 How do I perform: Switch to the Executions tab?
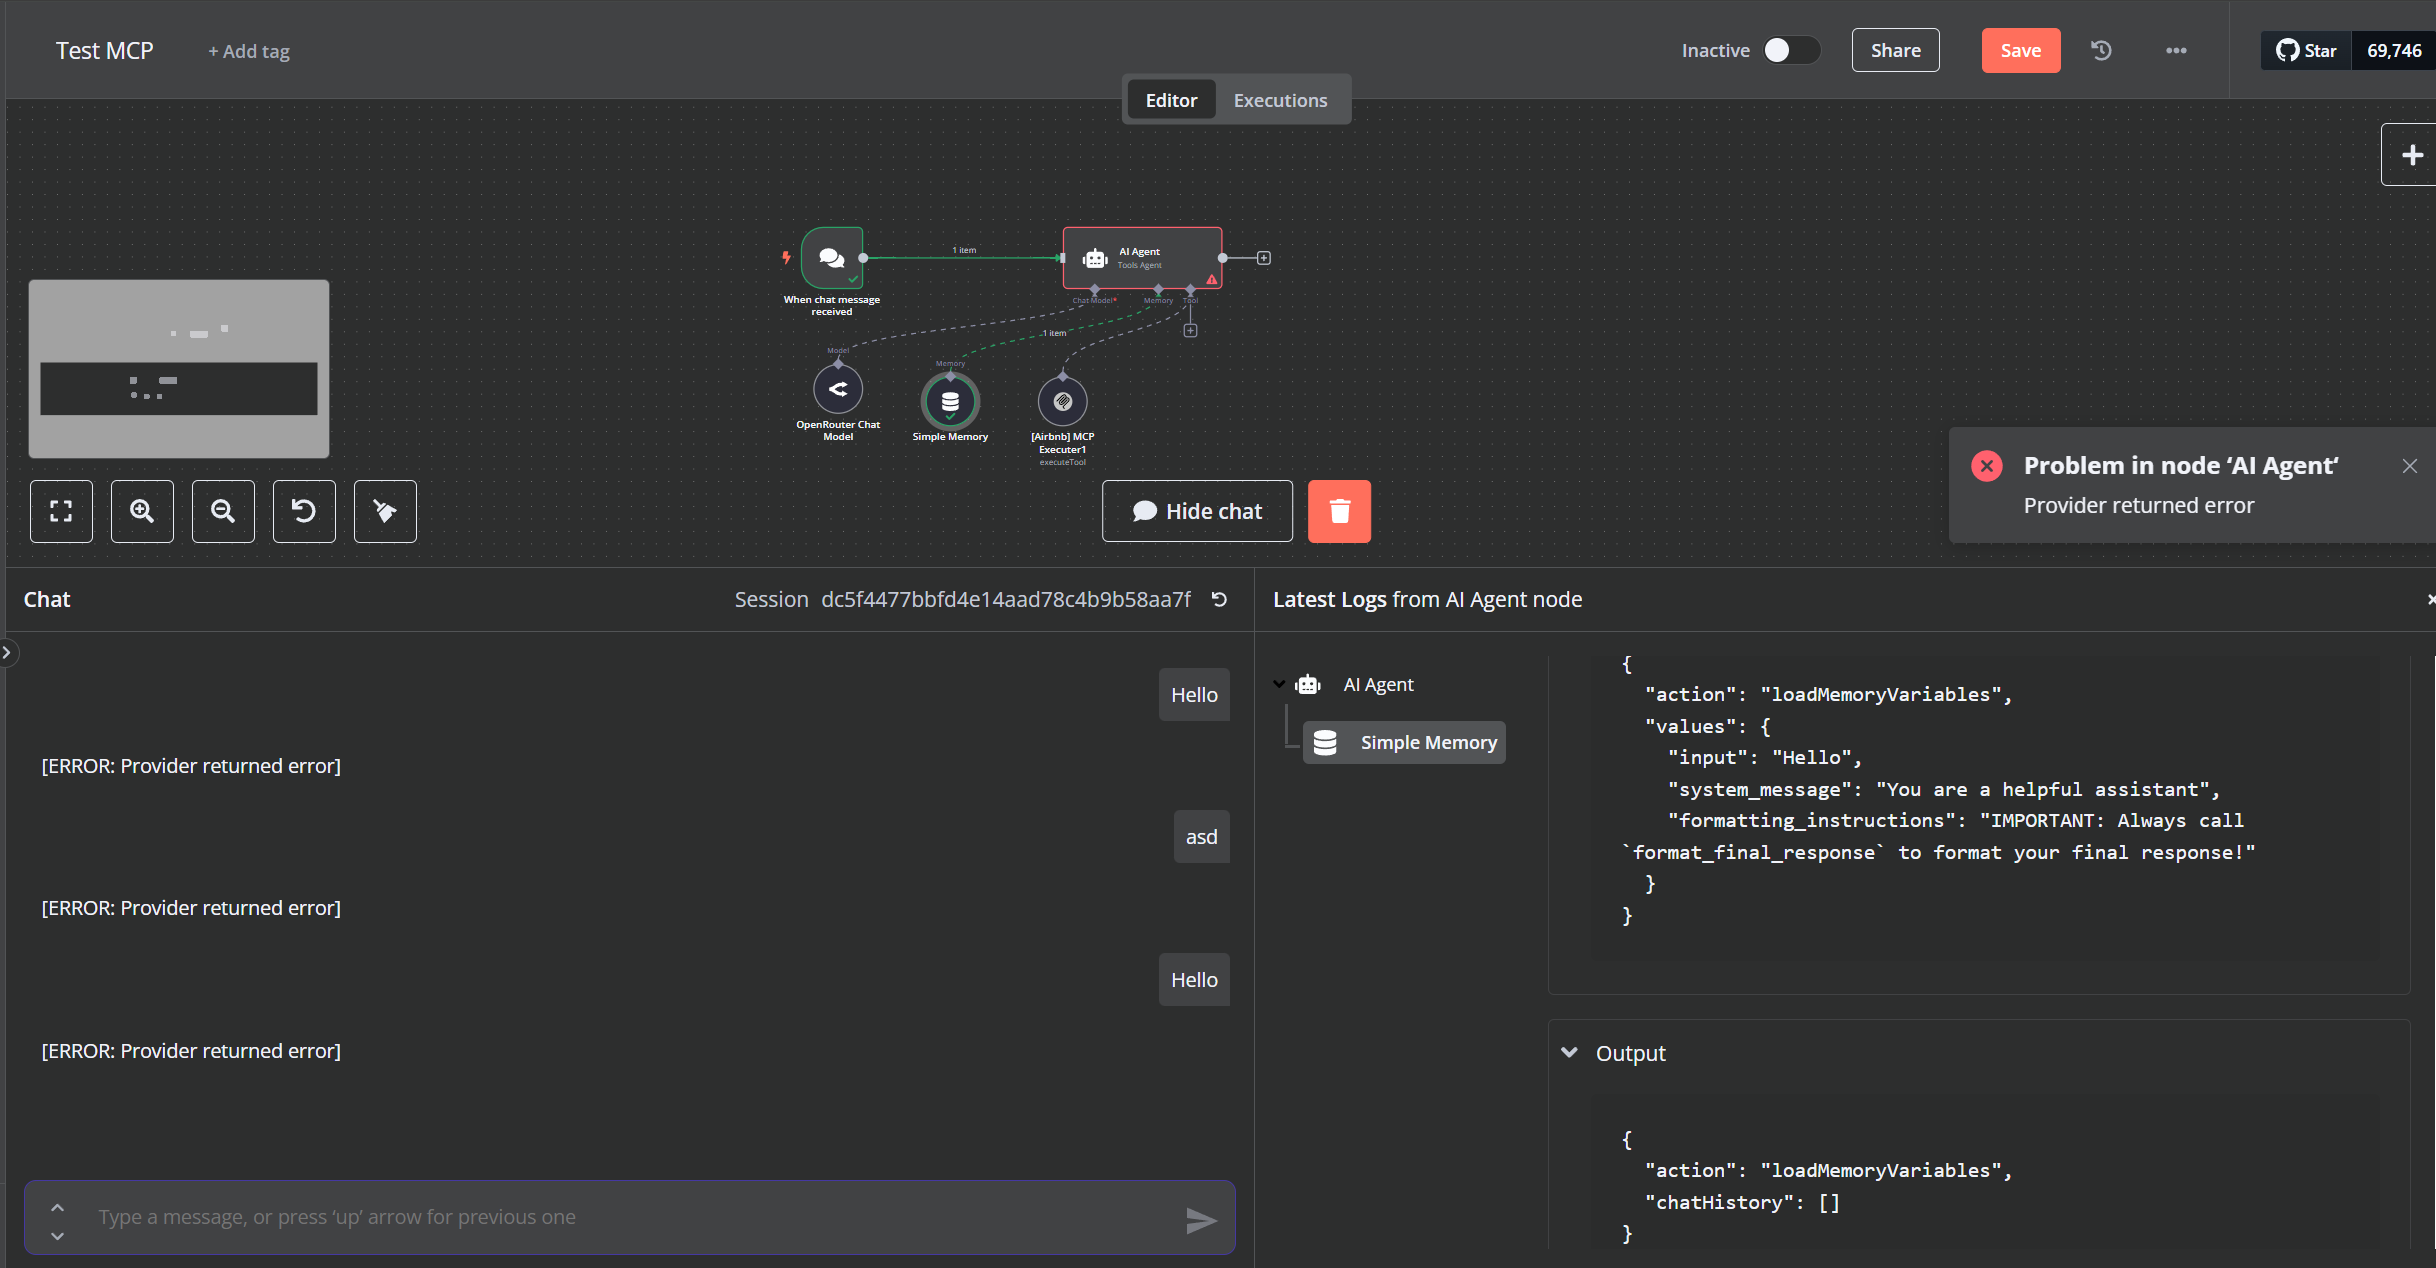(x=1280, y=99)
